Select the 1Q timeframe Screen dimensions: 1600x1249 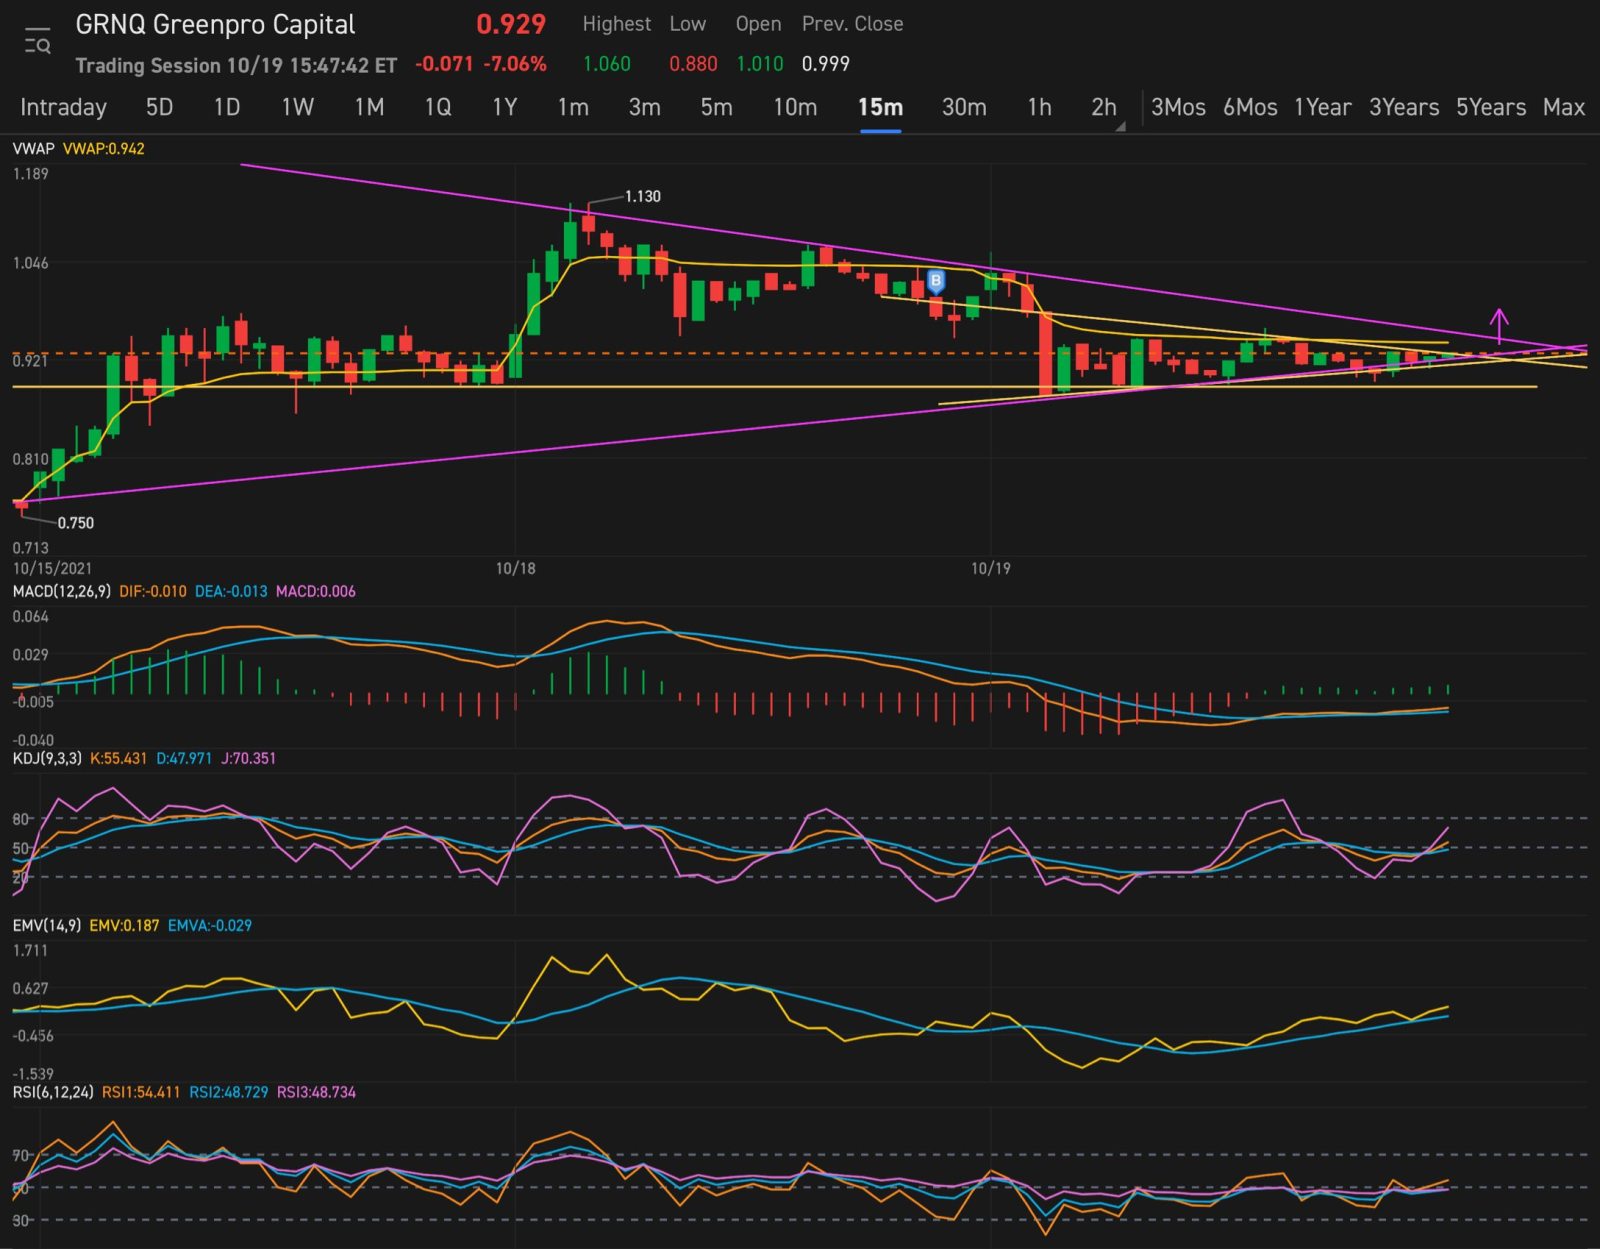438,107
